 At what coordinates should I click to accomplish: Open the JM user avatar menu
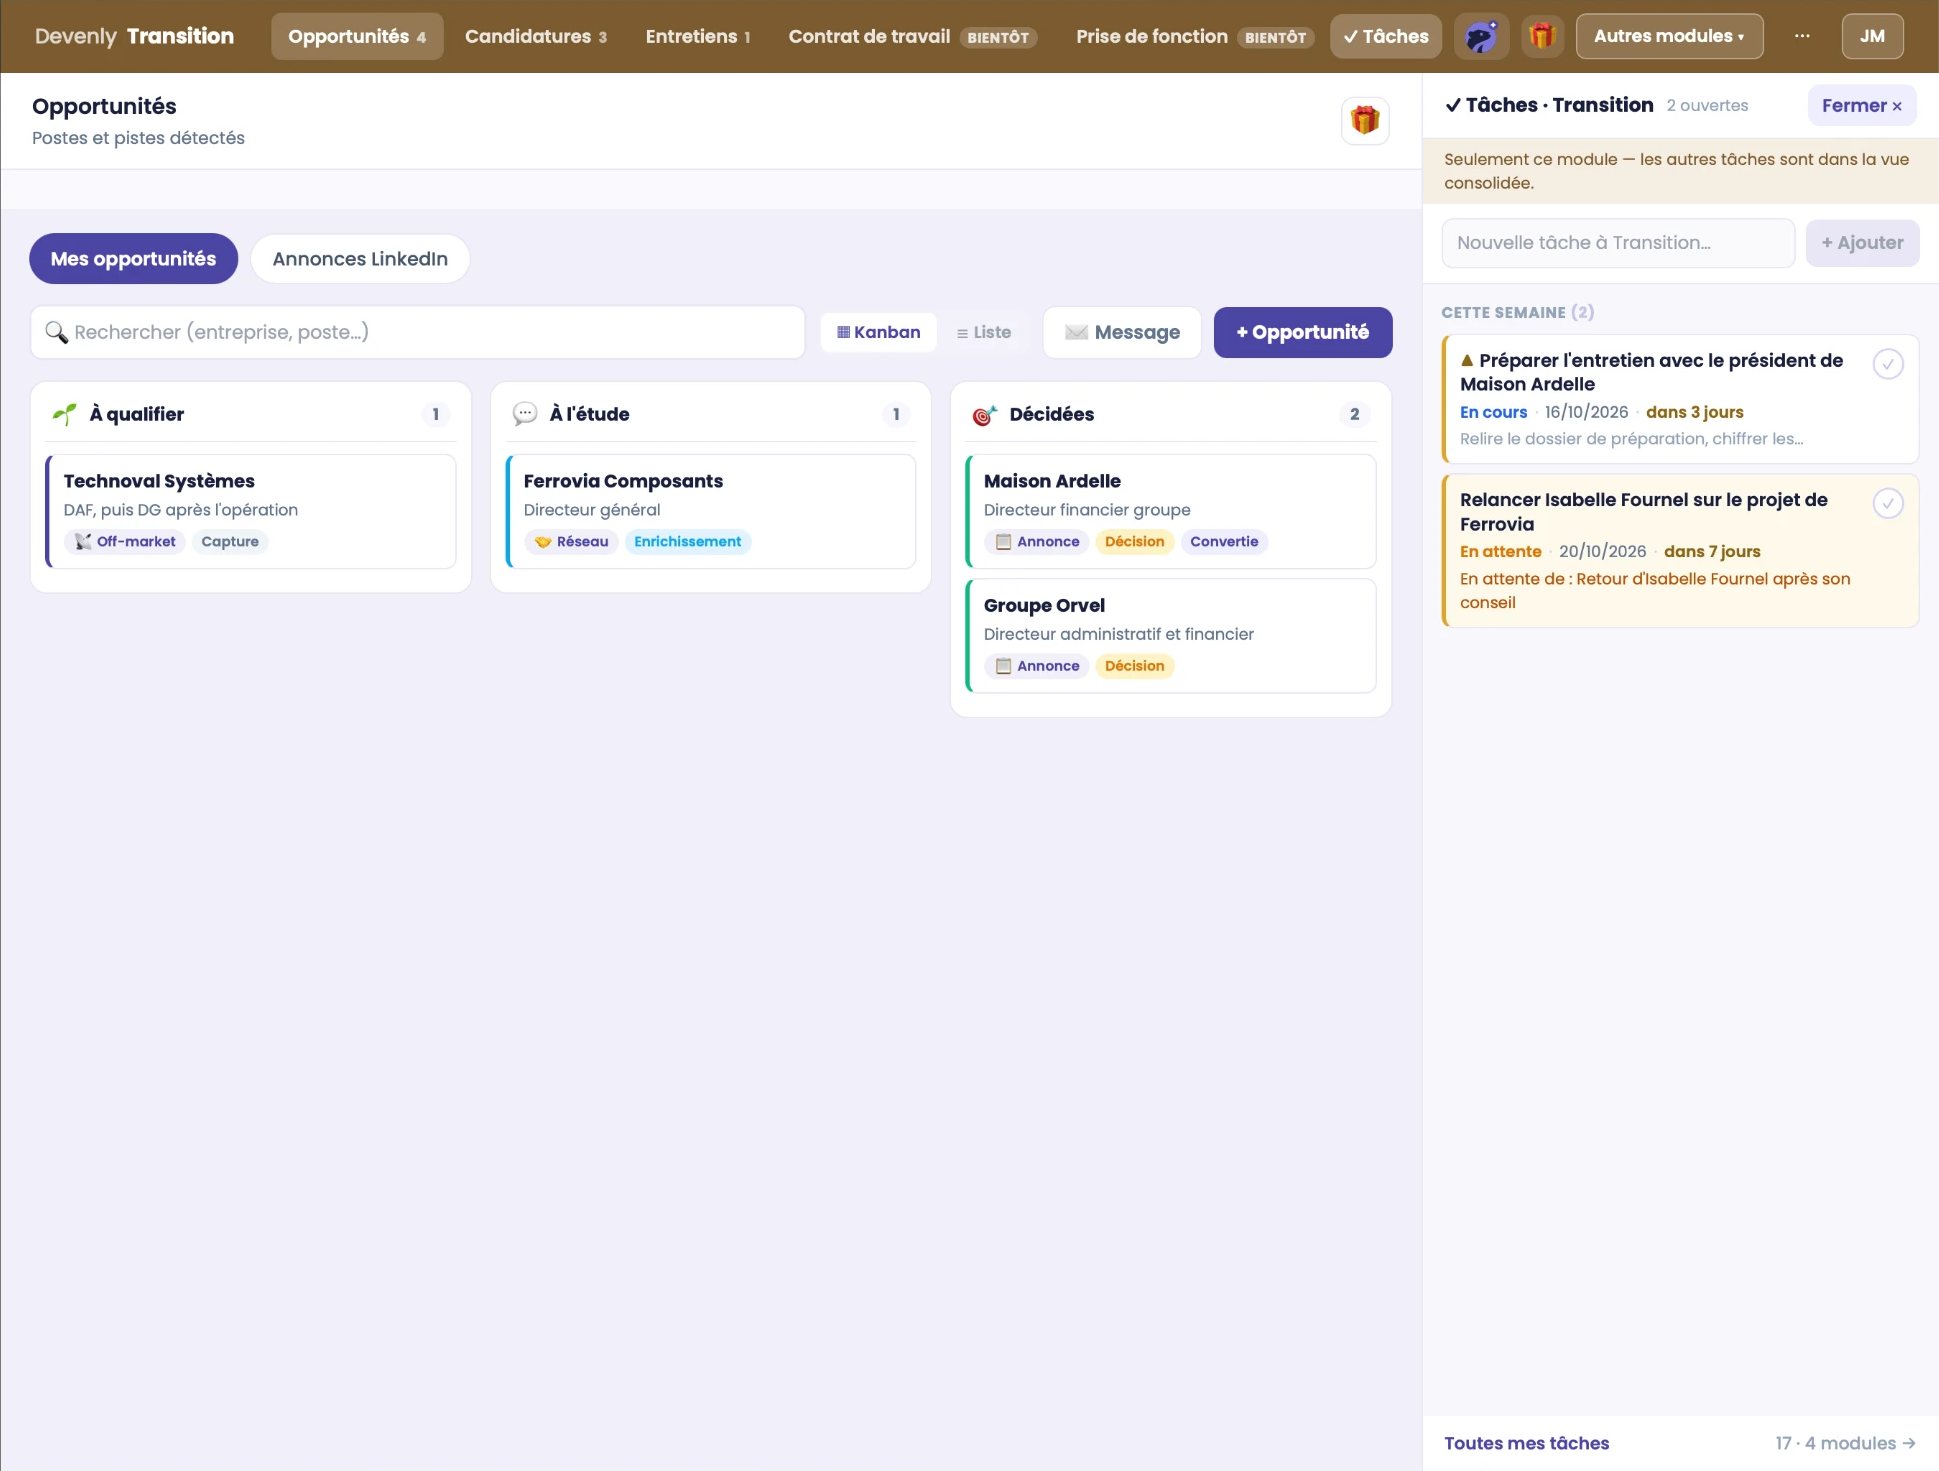pos(1872,37)
